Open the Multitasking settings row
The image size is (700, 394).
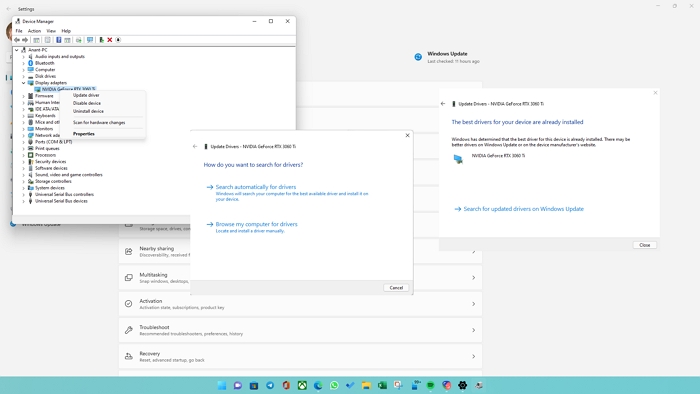click(300, 278)
